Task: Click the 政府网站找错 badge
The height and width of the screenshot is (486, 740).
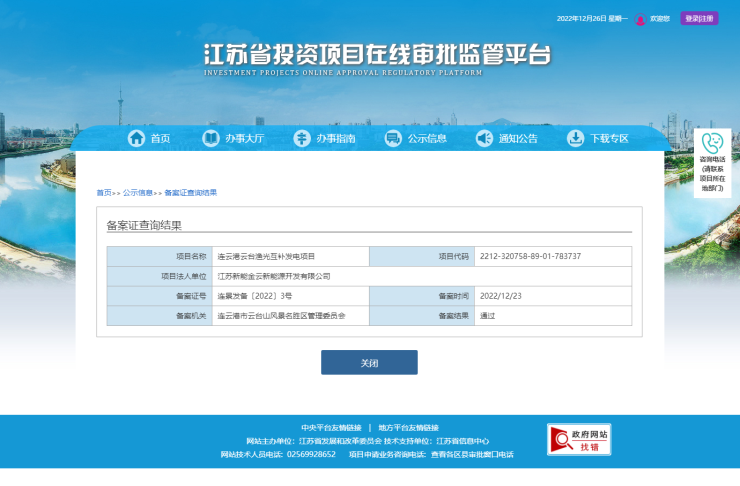Action: [x=579, y=439]
